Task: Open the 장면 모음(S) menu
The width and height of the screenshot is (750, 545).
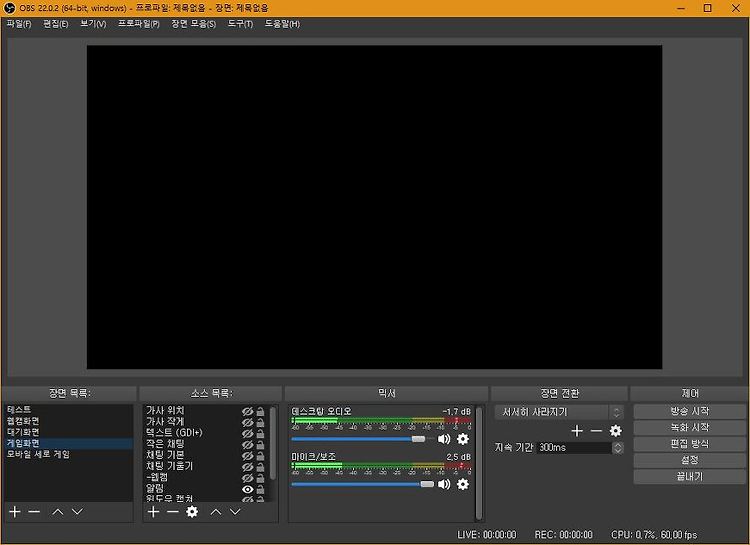Action: [194, 23]
